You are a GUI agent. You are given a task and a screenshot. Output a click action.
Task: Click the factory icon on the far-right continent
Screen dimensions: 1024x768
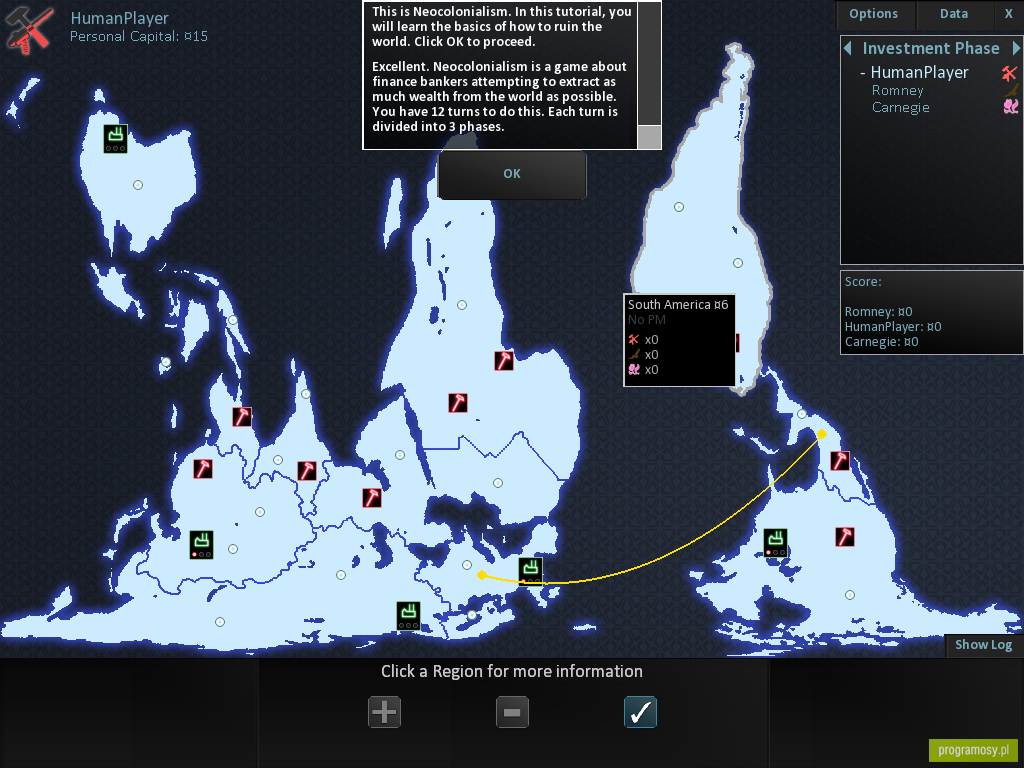775,543
